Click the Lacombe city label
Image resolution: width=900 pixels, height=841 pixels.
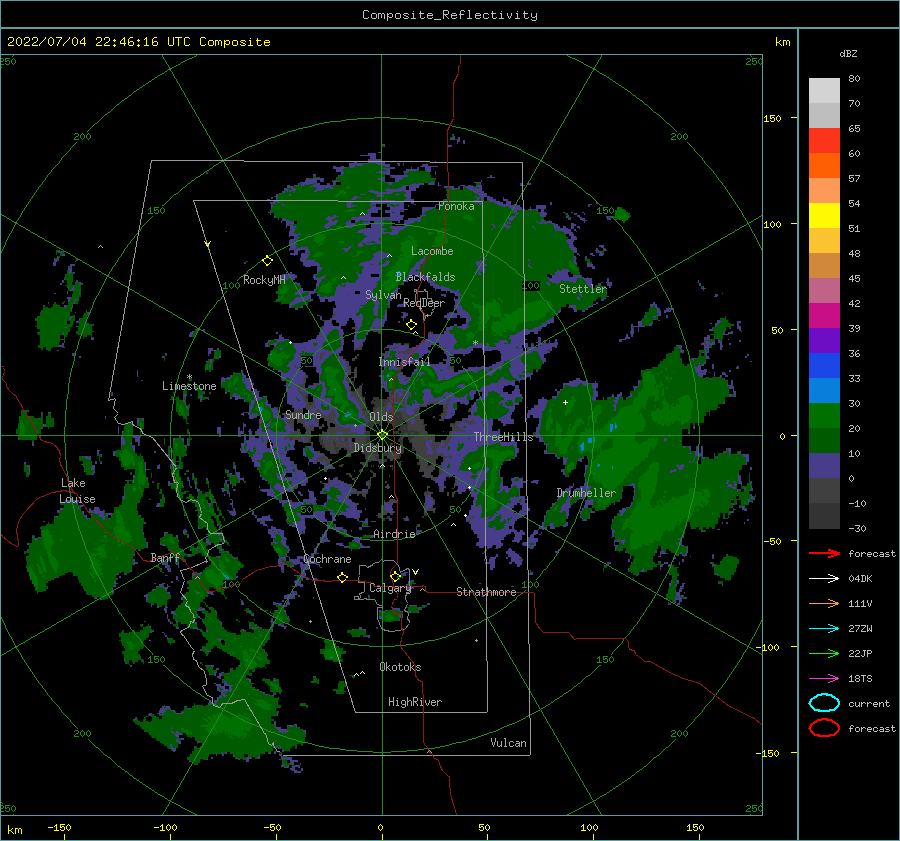coord(432,251)
